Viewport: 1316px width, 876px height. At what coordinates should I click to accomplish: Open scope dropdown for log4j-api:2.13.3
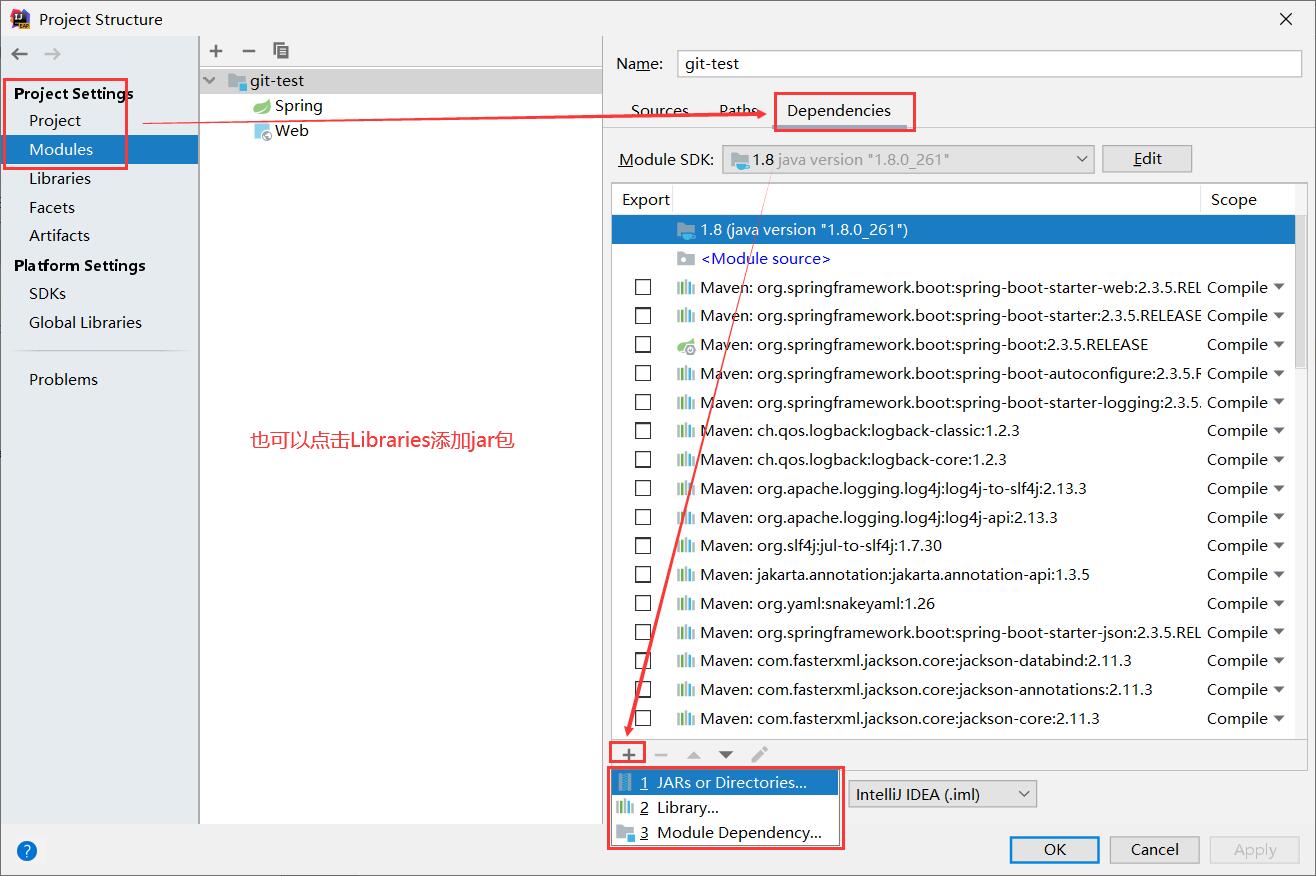click(1279, 518)
